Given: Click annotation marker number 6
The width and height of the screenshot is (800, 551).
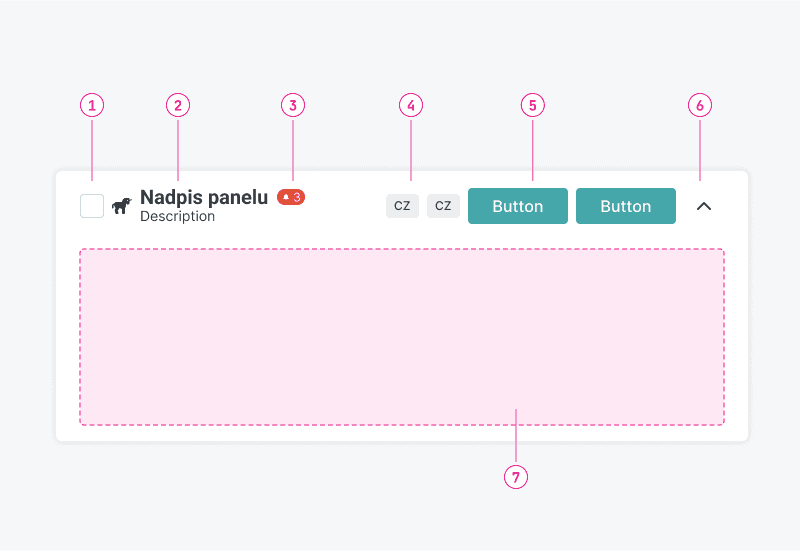Looking at the screenshot, I should coord(700,105).
